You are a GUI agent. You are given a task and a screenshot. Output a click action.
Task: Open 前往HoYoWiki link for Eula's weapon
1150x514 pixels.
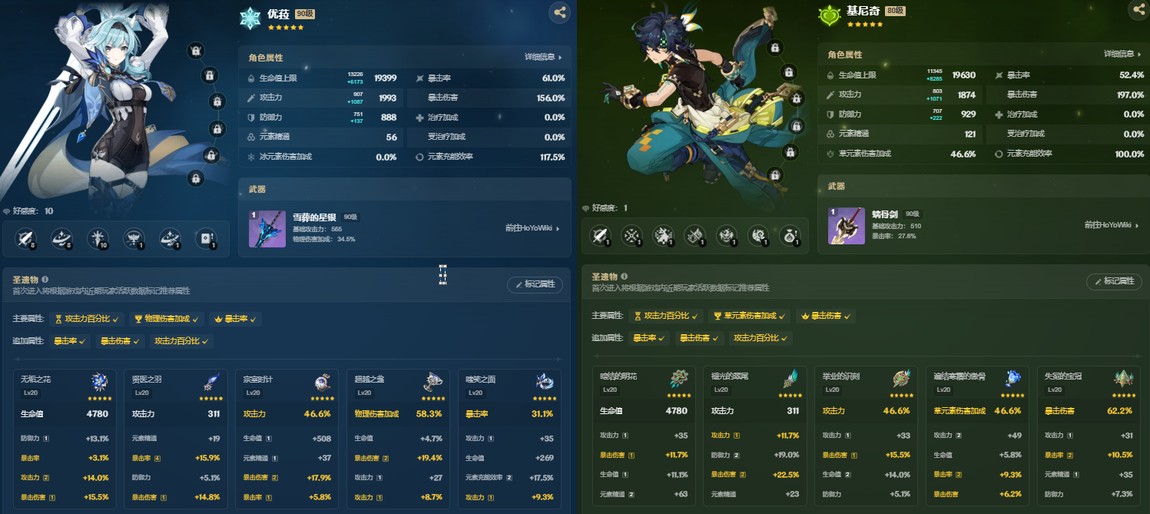(x=532, y=228)
